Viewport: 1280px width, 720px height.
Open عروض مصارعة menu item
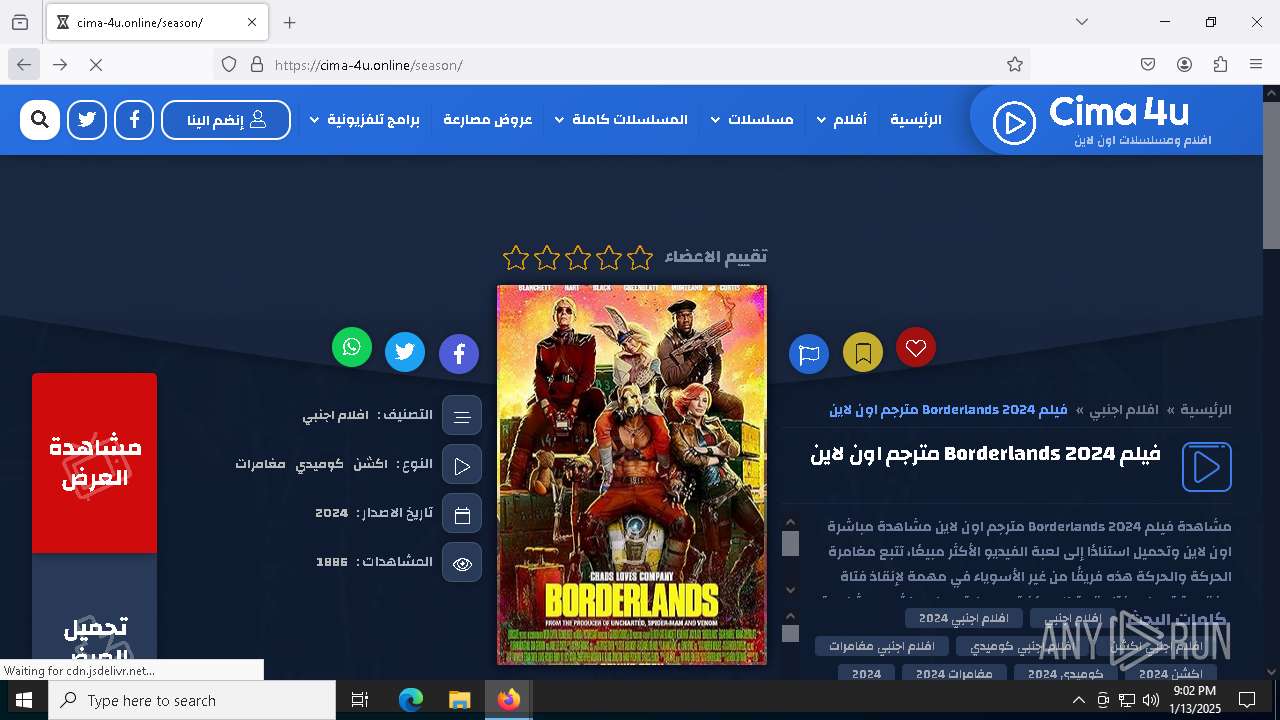coord(488,120)
